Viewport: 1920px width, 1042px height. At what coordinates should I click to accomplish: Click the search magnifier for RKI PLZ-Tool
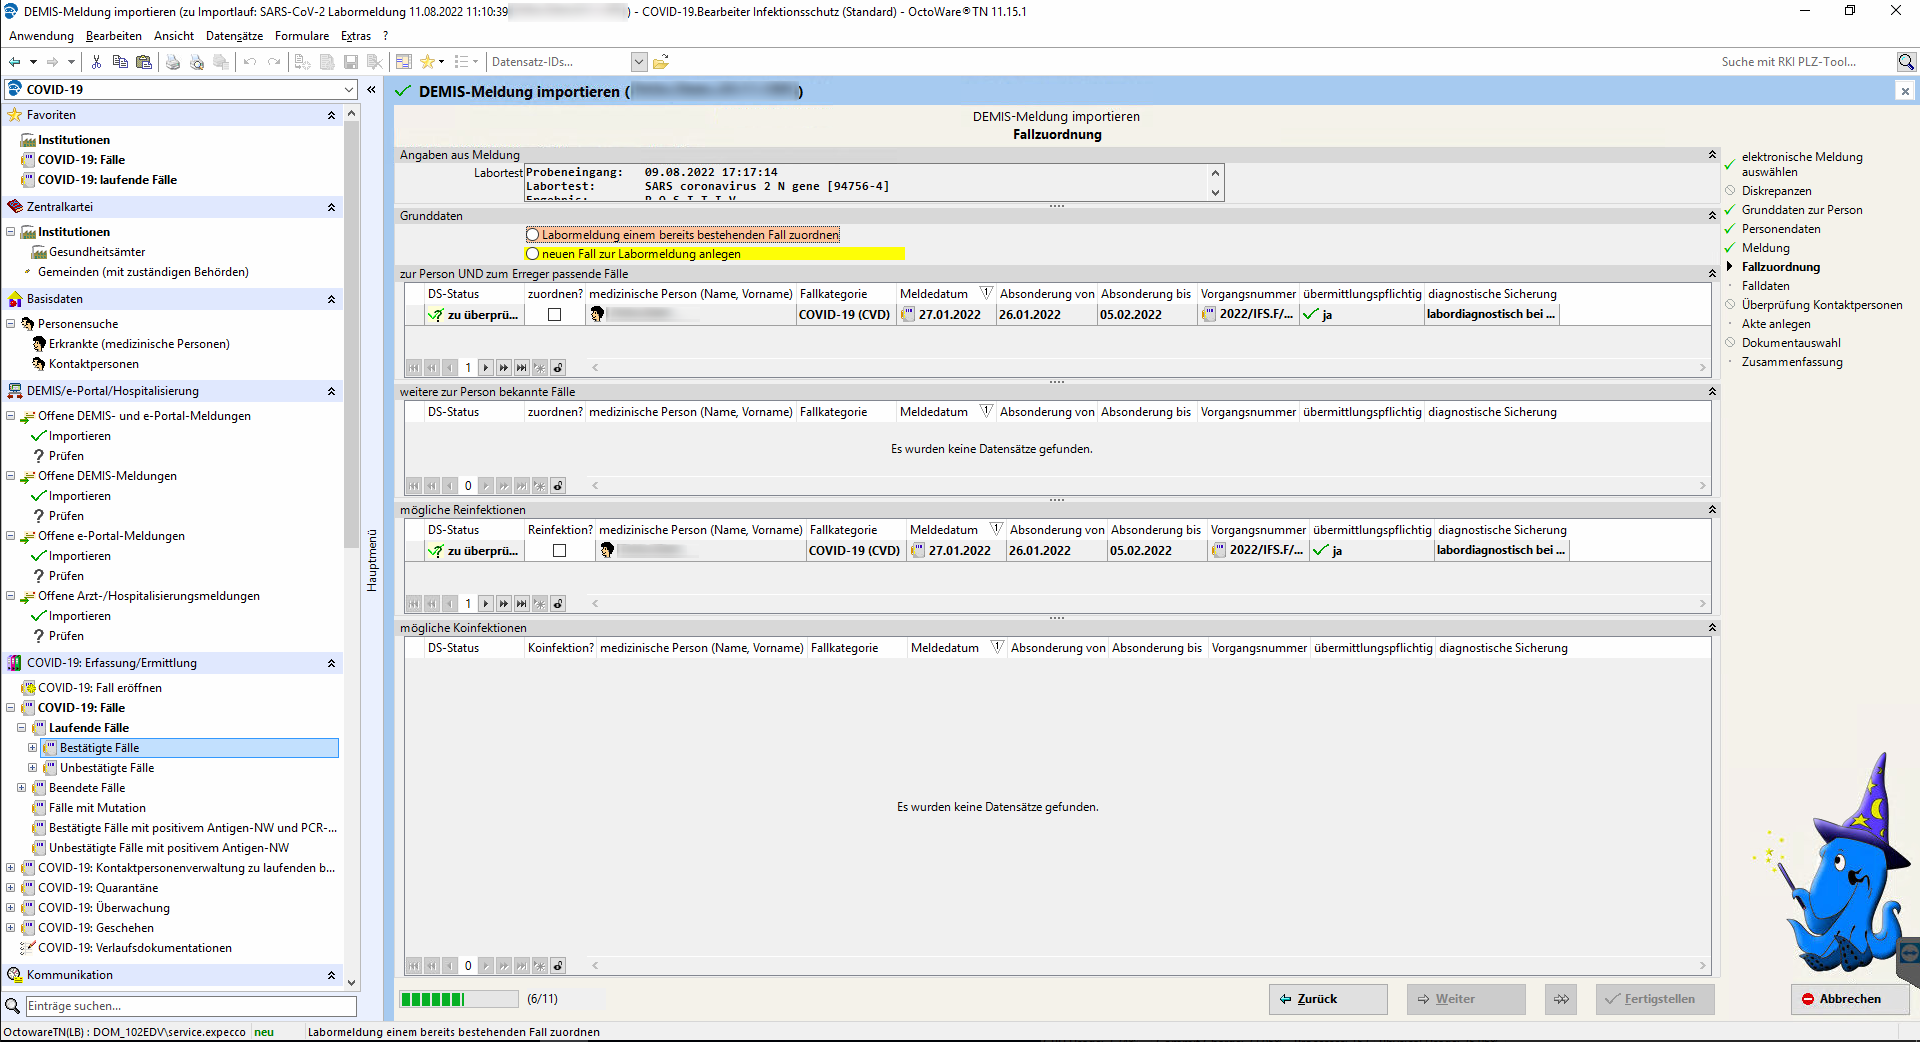[x=1906, y=62]
